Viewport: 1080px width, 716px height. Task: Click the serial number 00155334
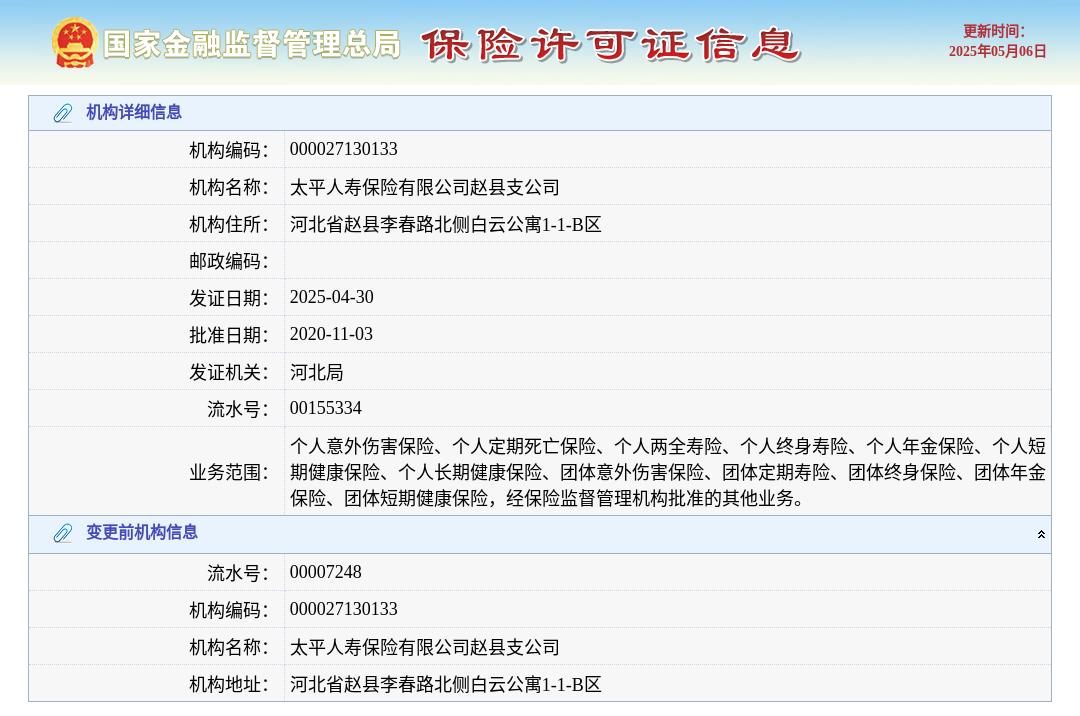pyautogui.click(x=326, y=408)
